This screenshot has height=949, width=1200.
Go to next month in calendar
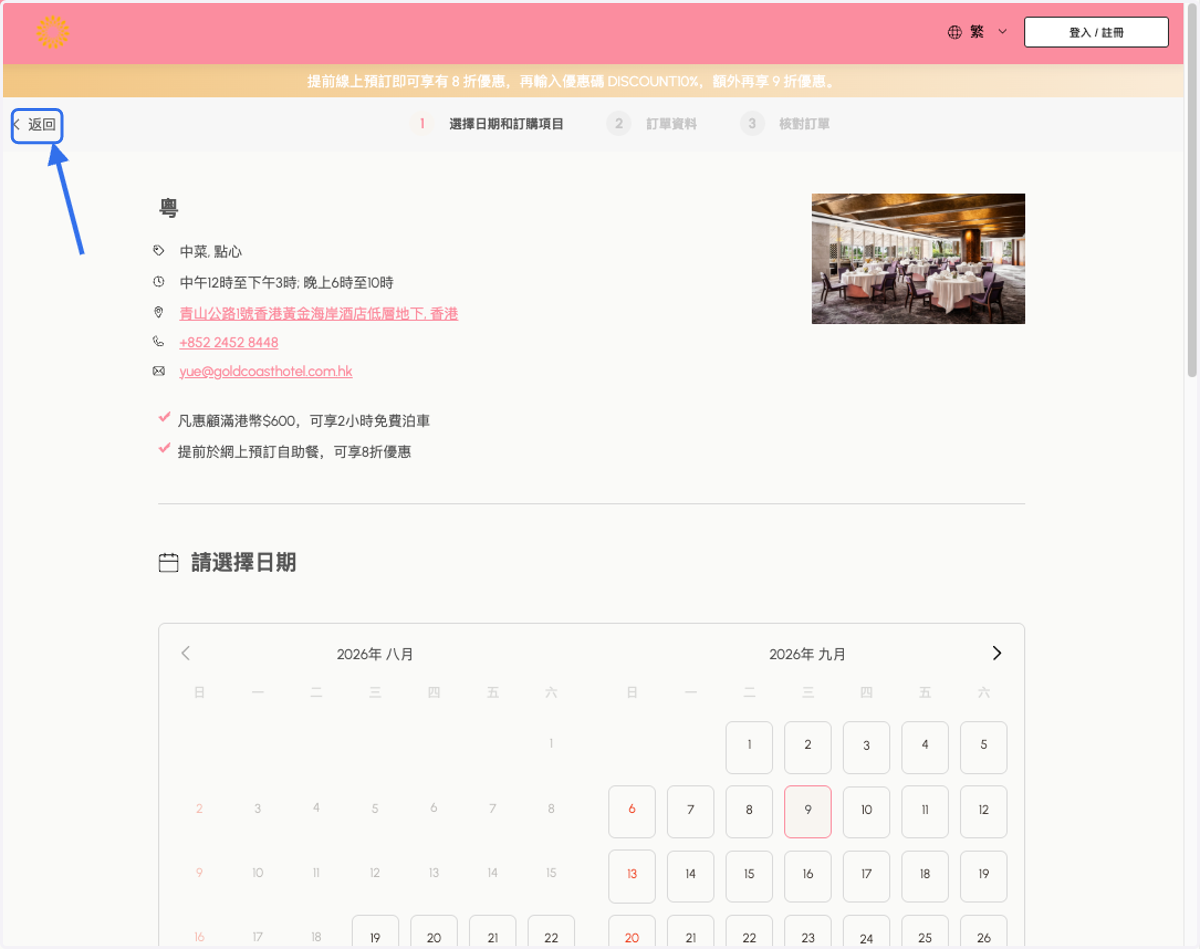pos(996,653)
